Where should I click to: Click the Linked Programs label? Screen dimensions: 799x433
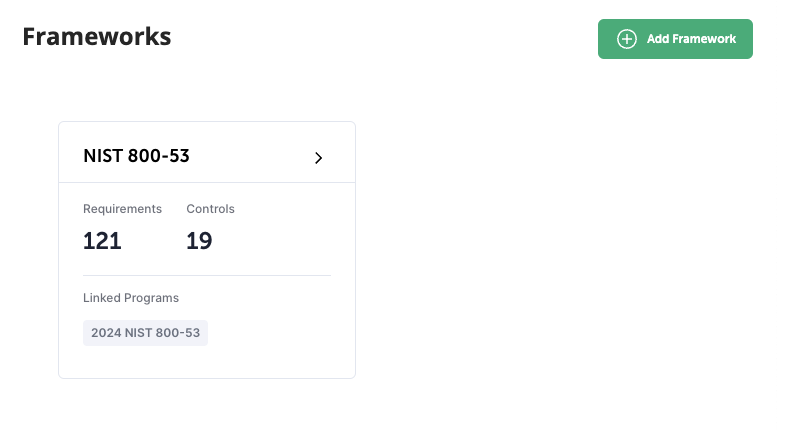click(x=131, y=298)
